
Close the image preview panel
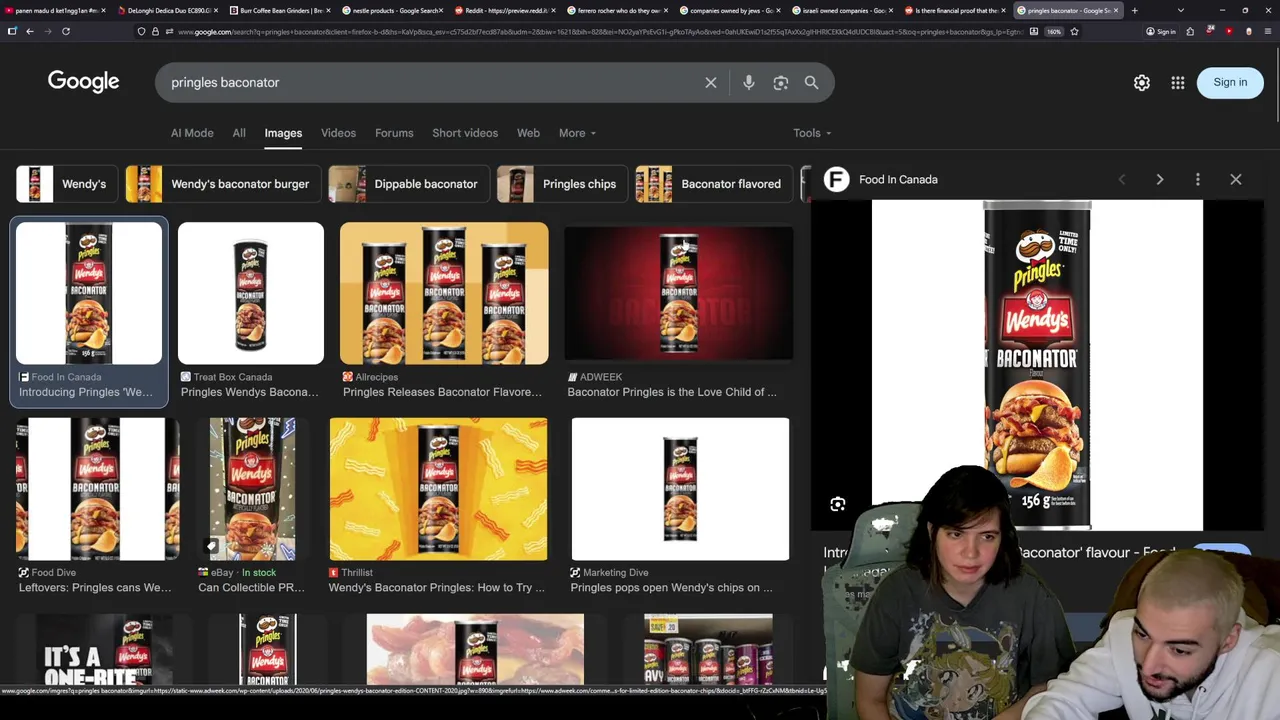point(1236,180)
